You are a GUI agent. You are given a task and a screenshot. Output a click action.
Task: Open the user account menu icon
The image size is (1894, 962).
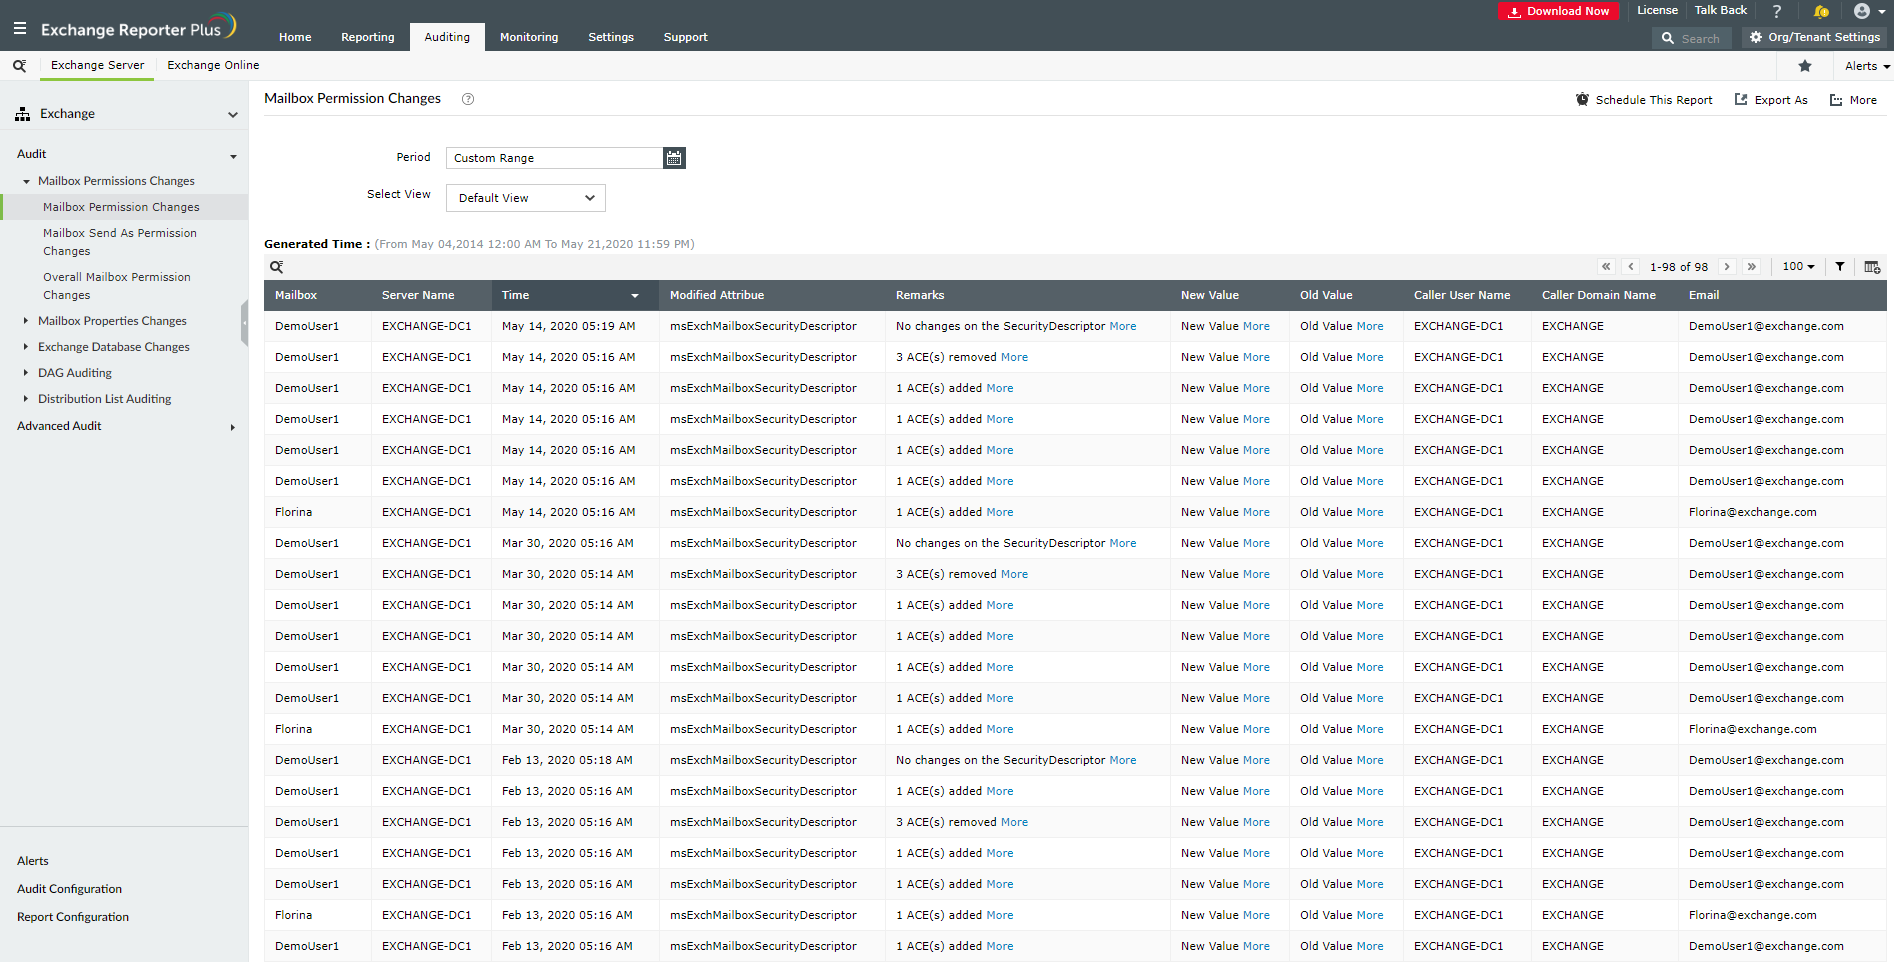tap(1866, 12)
